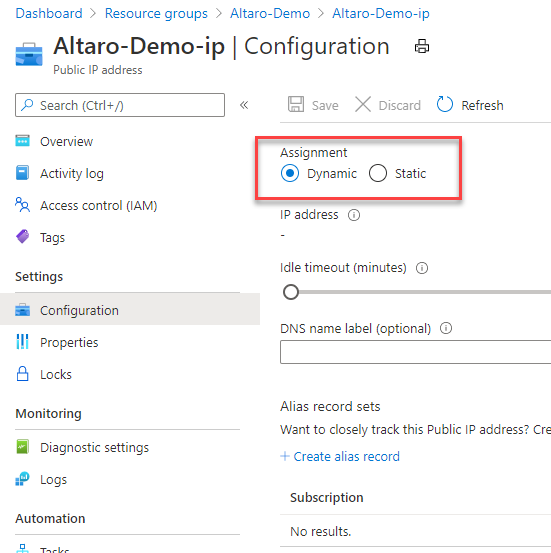551x553 pixels.
Task: Click the DNS name label input box
Action: click(x=416, y=352)
